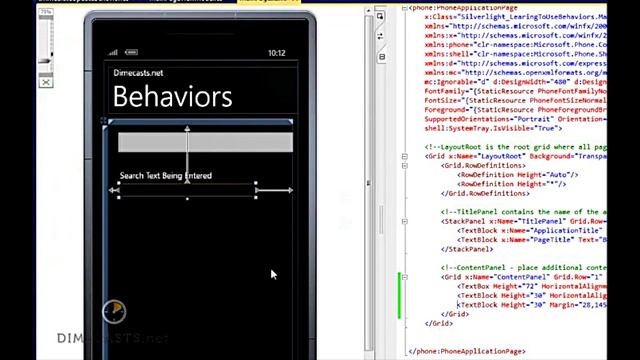Viewport: 640px width, 360px height.
Task: Click RowDefinition Height="Auto" line
Action: point(518,175)
